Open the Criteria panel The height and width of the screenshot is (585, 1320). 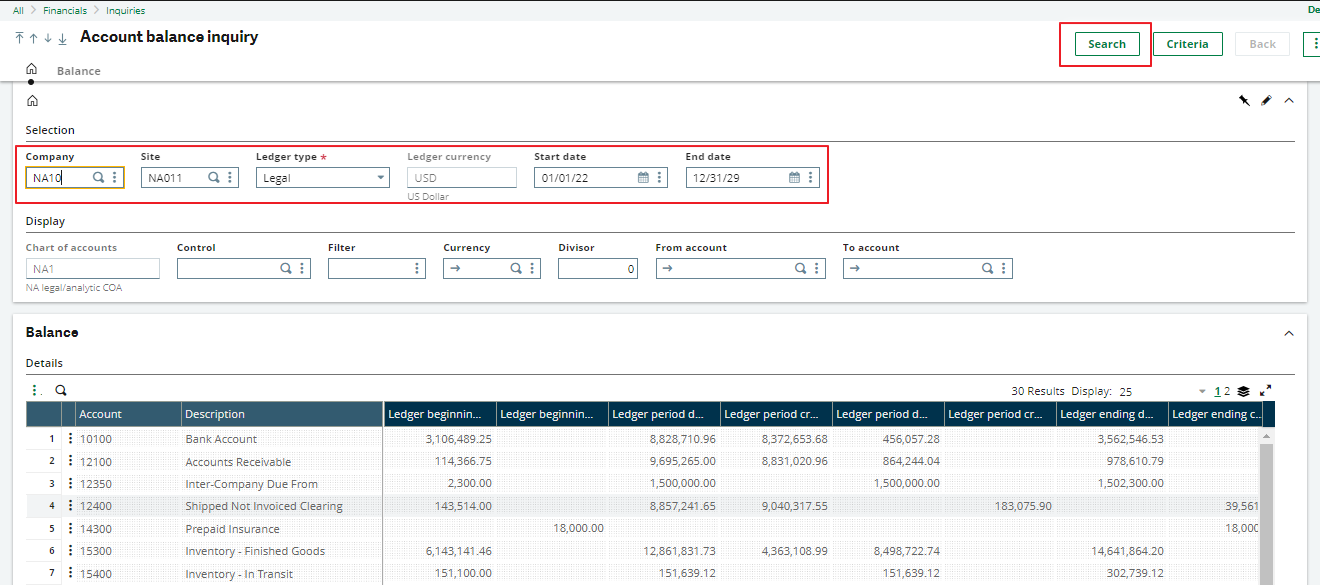[x=1188, y=44]
